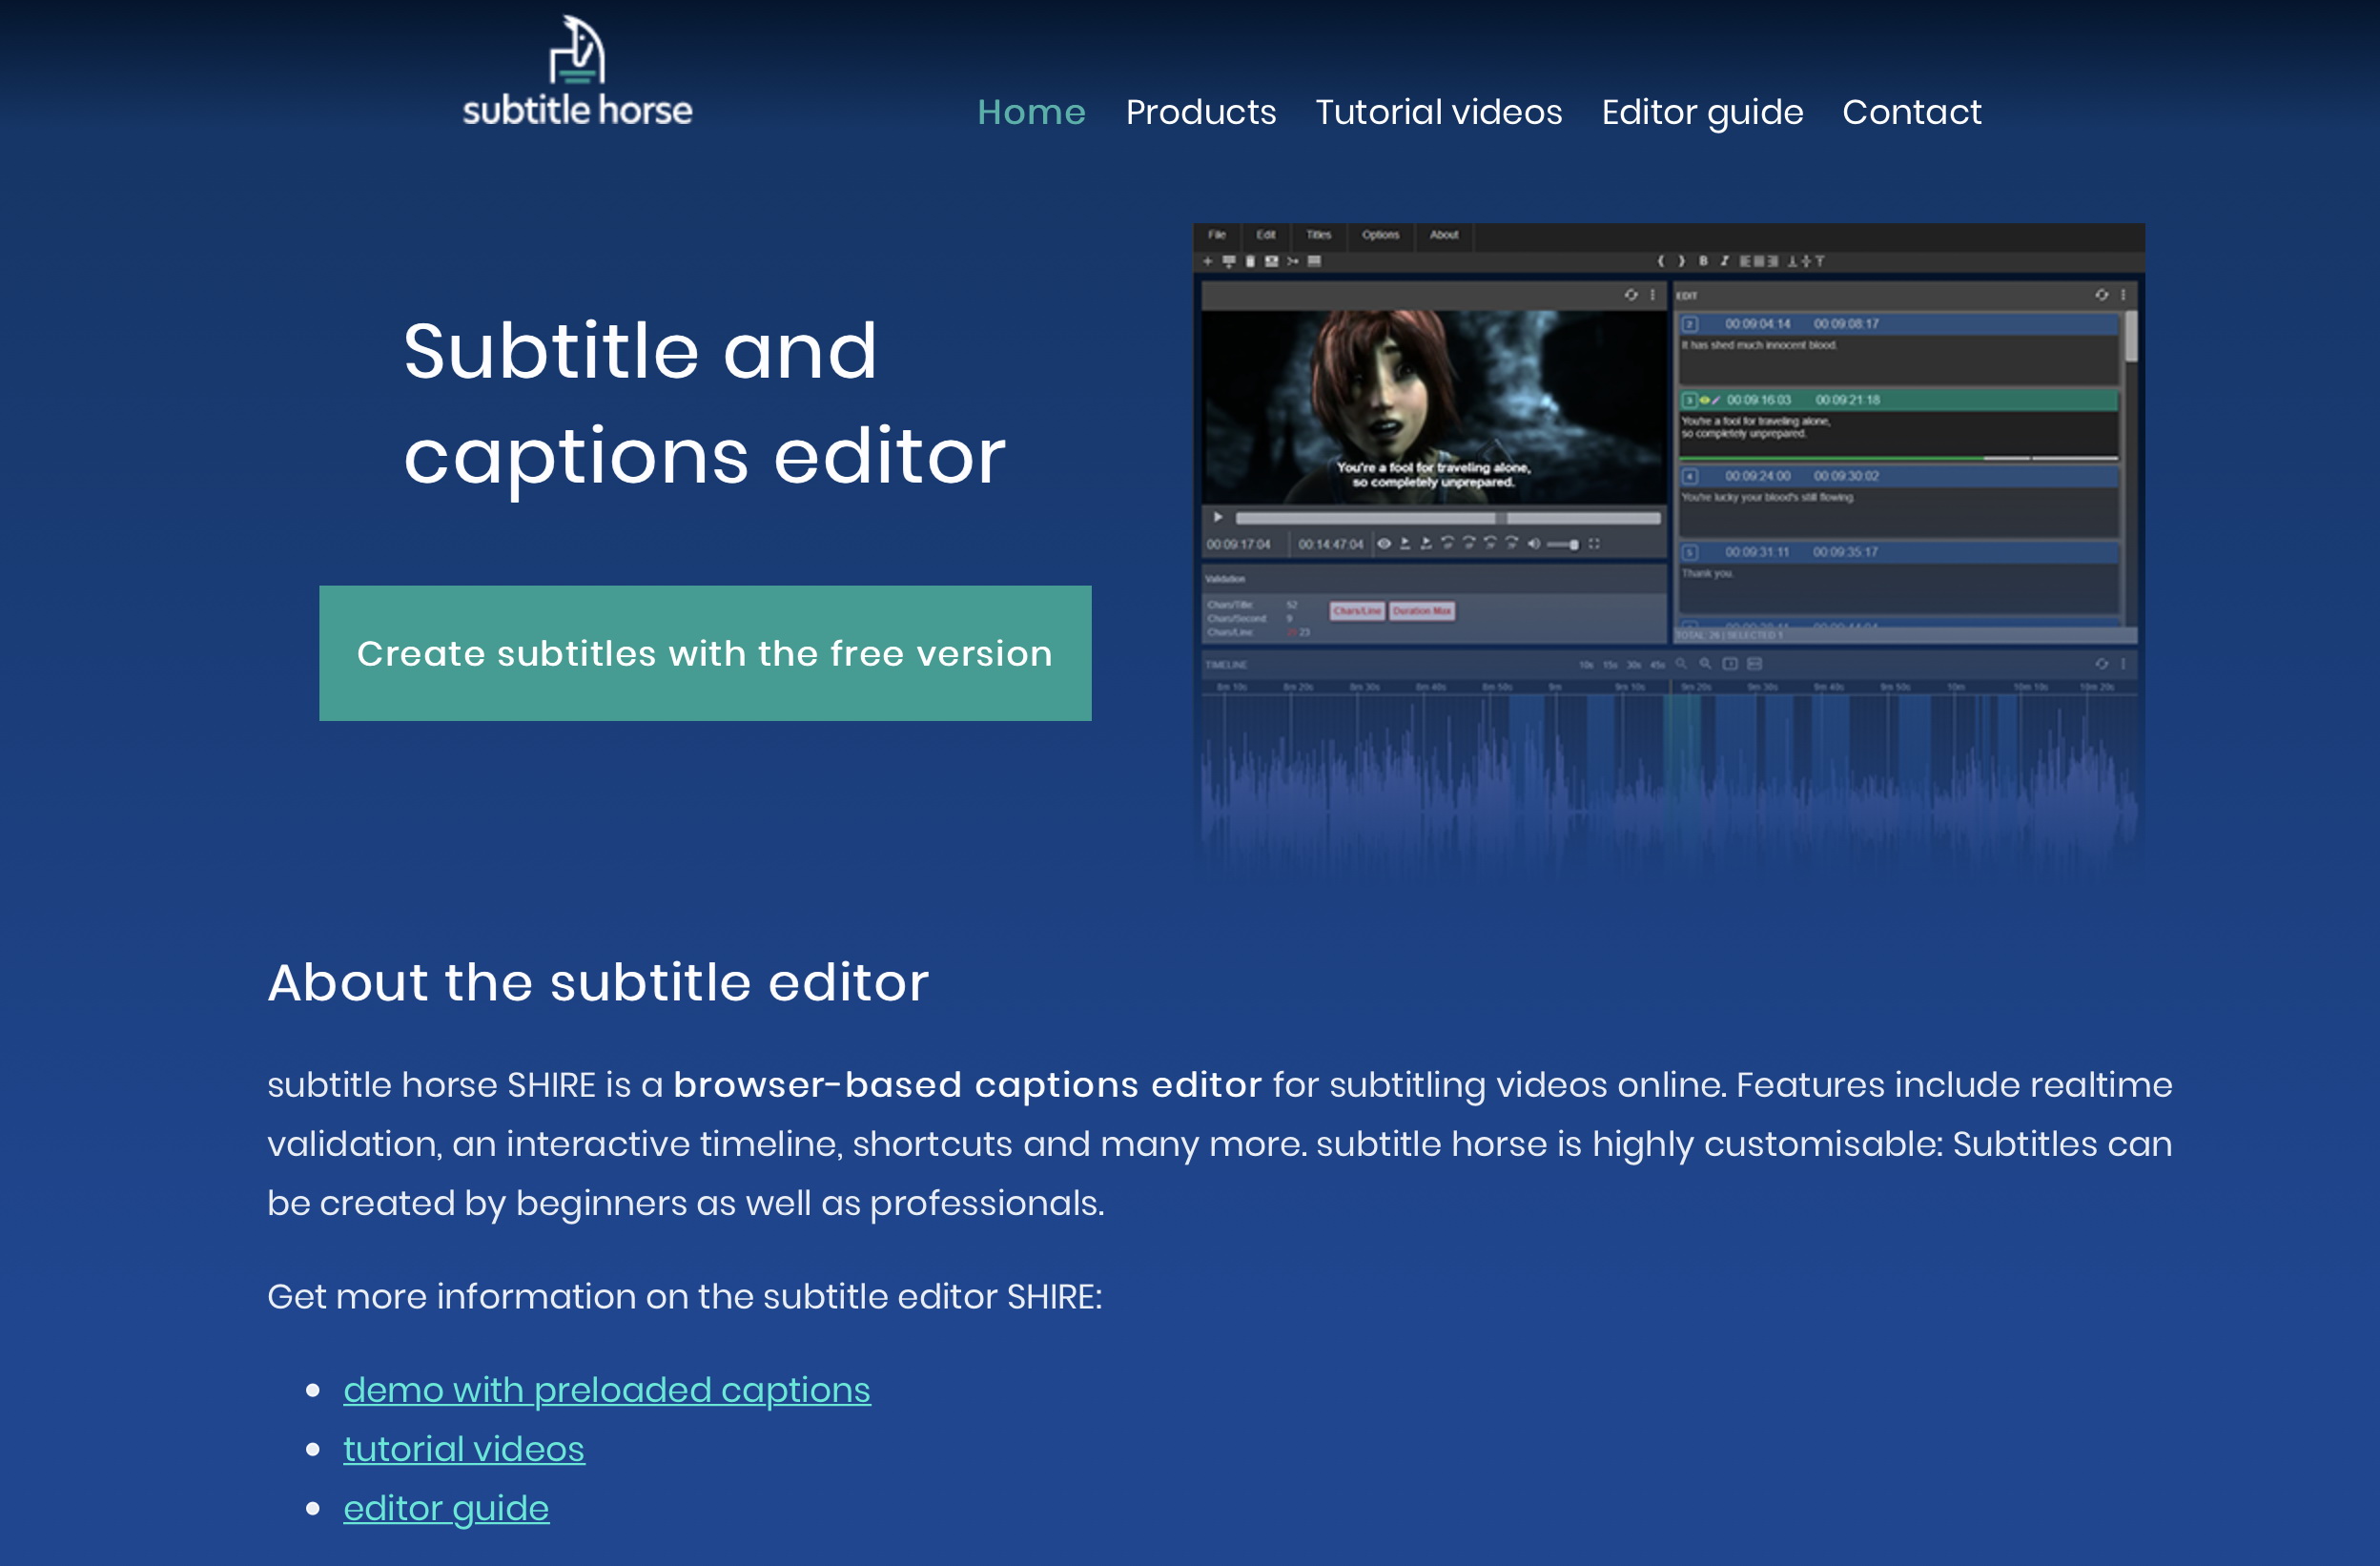Click the plus add-title icon in editor toolbar
This screenshot has width=2380, height=1566.
[1208, 261]
